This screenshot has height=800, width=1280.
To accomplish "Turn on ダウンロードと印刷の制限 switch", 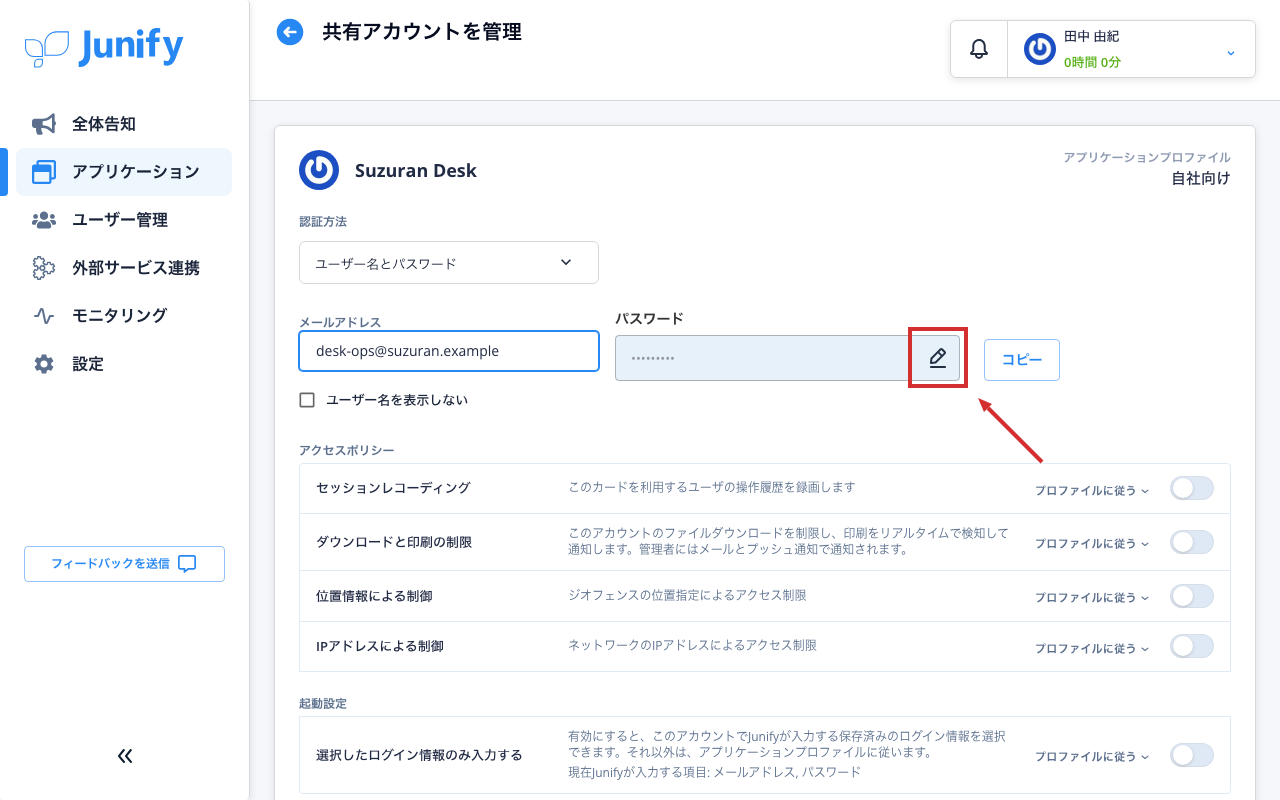I will (x=1192, y=543).
